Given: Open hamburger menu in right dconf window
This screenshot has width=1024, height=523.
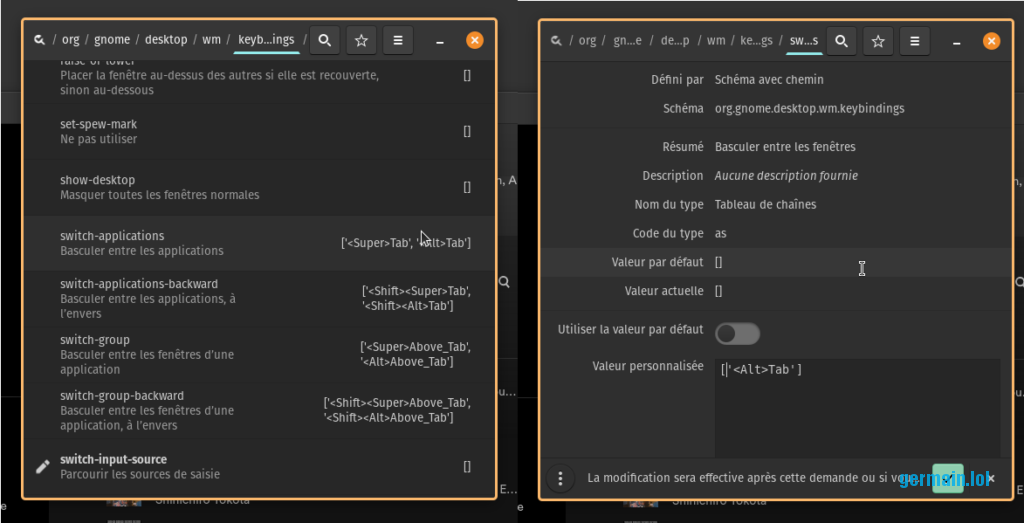Looking at the screenshot, I should (x=915, y=41).
